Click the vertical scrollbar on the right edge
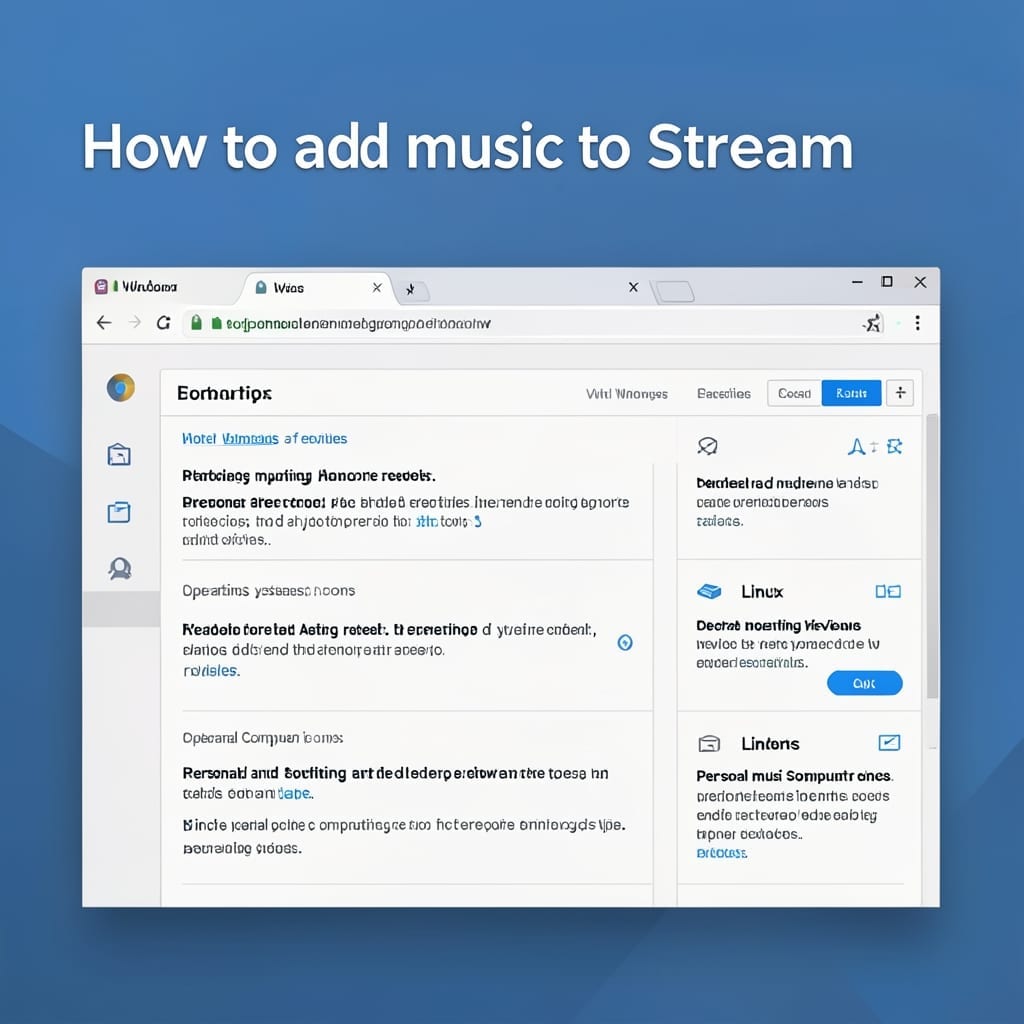The image size is (1024, 1024). (x=932, y=555)
